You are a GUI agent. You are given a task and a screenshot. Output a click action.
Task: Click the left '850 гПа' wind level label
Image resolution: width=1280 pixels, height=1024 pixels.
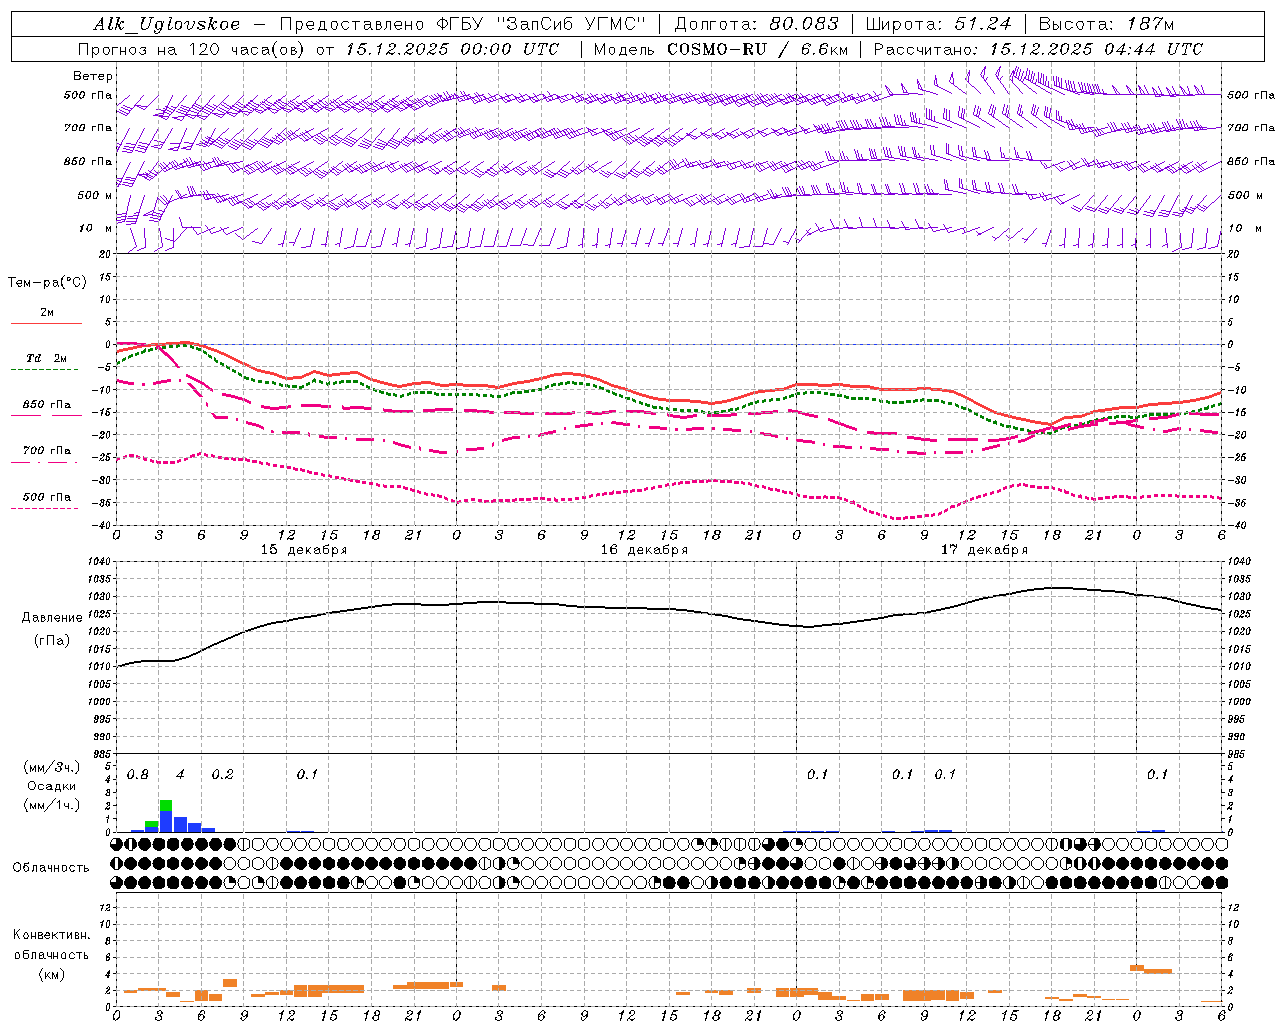click(88, 161)
